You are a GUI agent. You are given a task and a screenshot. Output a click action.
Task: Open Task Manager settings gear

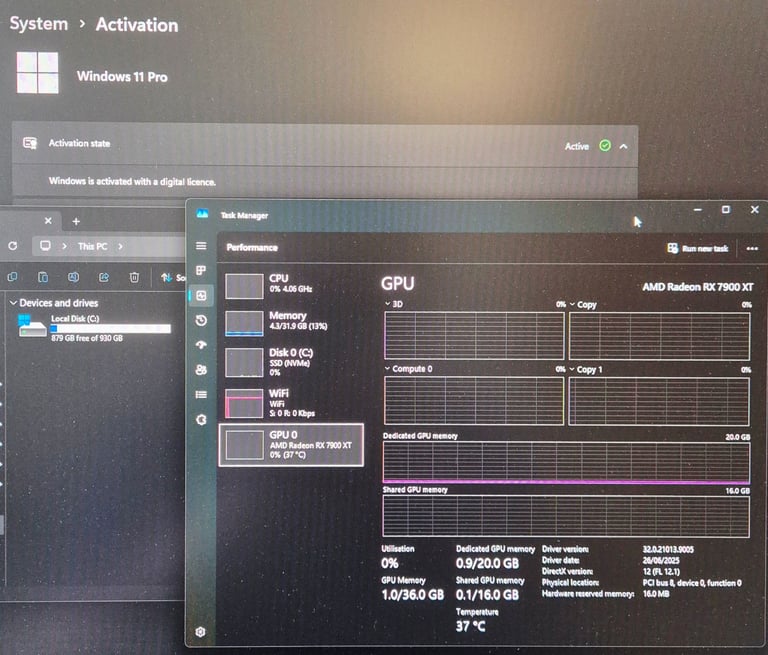[x=200, y=632]
